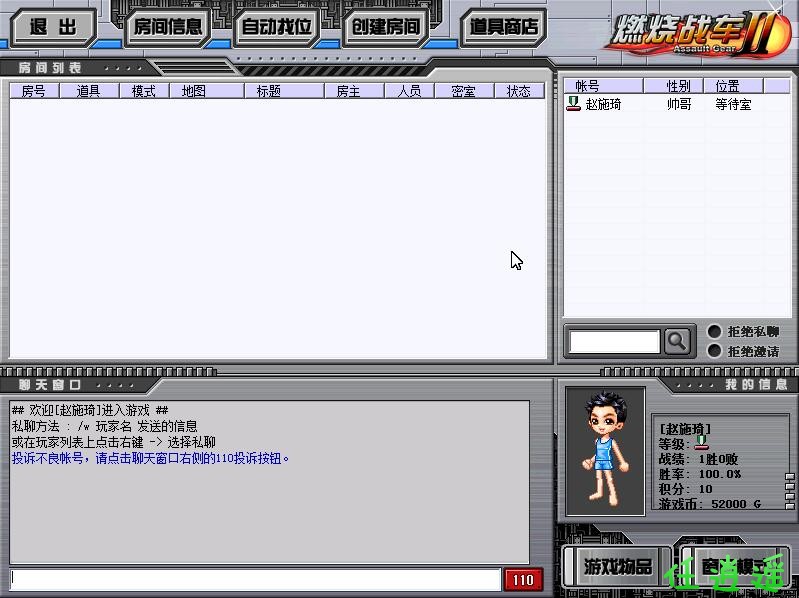Image resolution: width=799 pixels, height=598 pixels.
Task: Sort room list by 模式 column
Action: pyautogui.click(x=144, y=91)
